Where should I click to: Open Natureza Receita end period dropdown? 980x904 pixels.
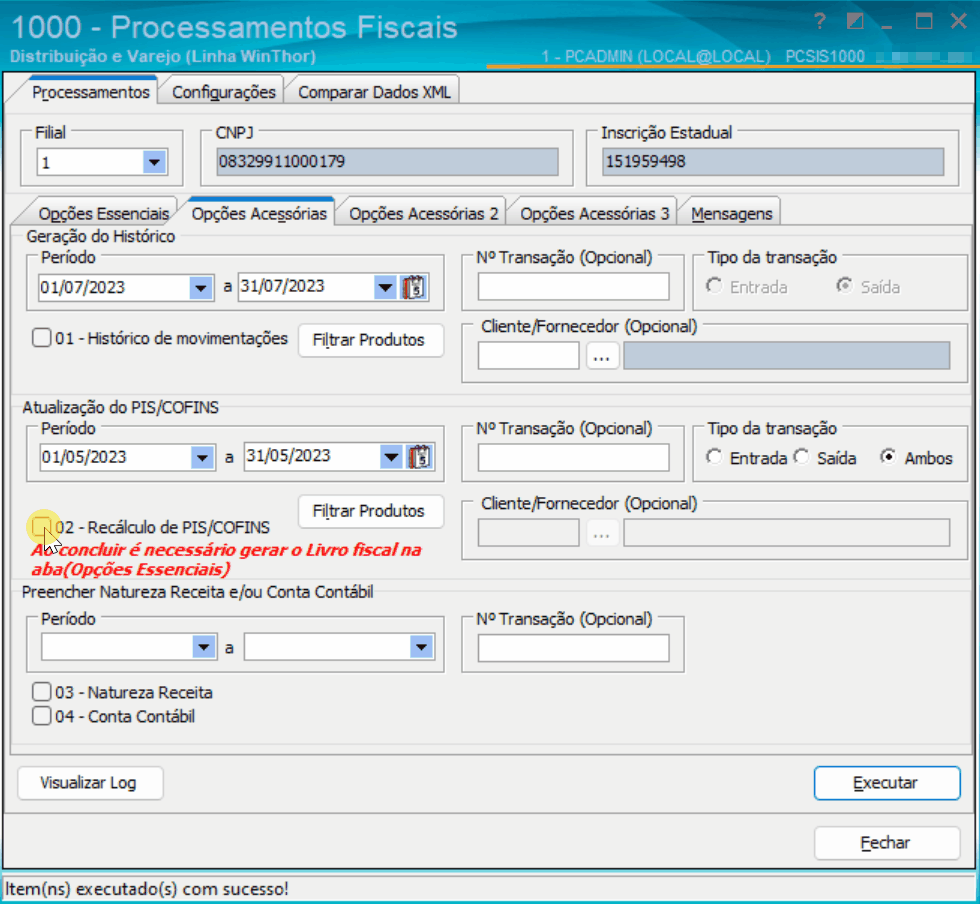point(421,647)
